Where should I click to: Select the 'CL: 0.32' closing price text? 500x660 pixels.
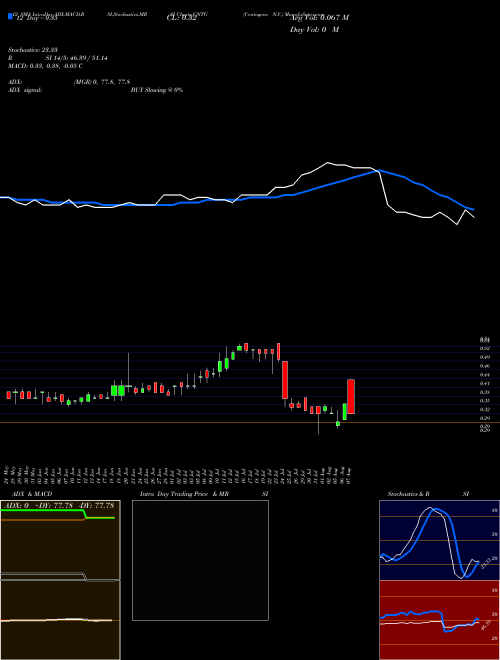182,18
